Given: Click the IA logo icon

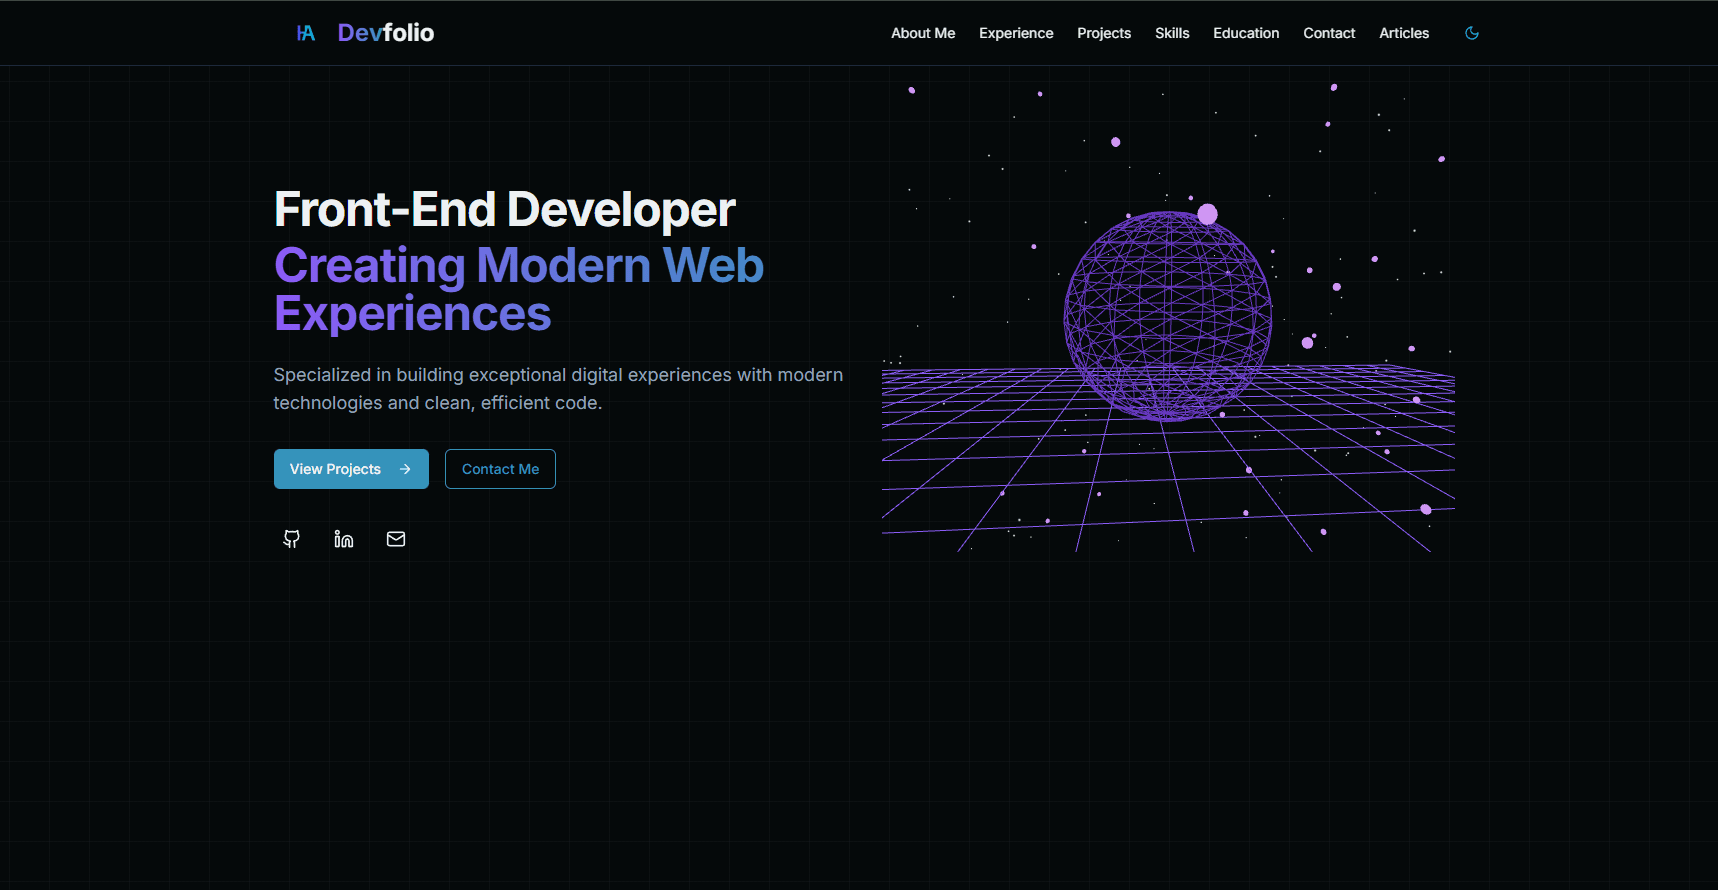Looking at the screenshot, I should [x=306, y=33].
